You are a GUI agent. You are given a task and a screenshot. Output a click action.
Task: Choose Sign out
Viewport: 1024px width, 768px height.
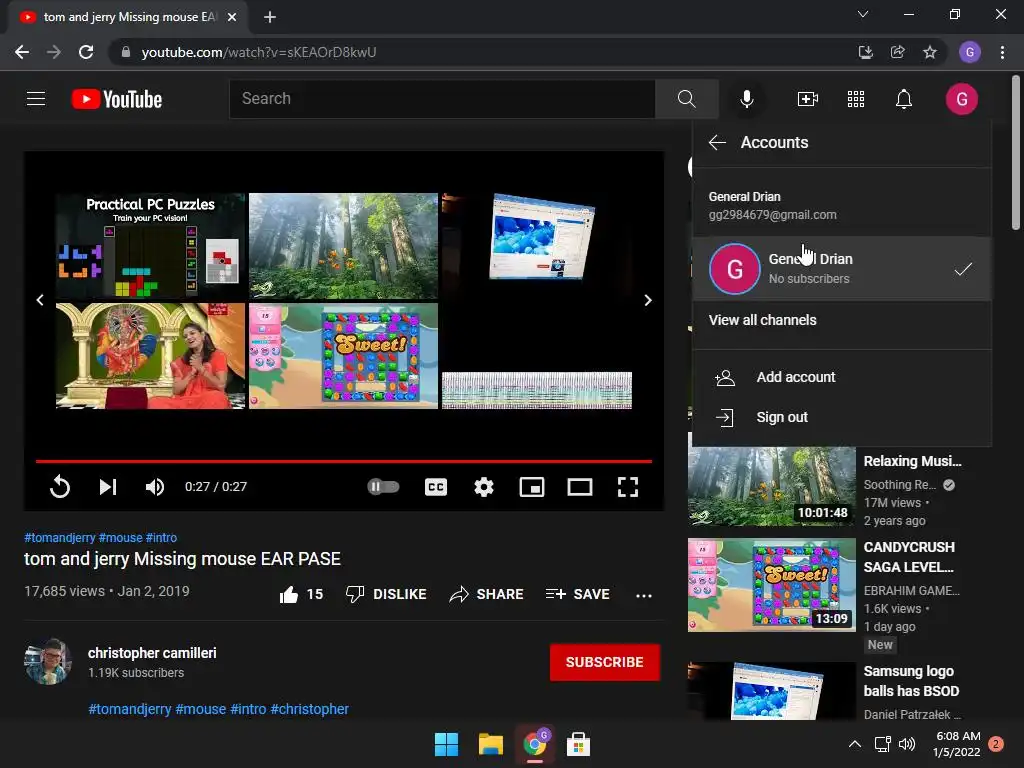click(782, 417)
